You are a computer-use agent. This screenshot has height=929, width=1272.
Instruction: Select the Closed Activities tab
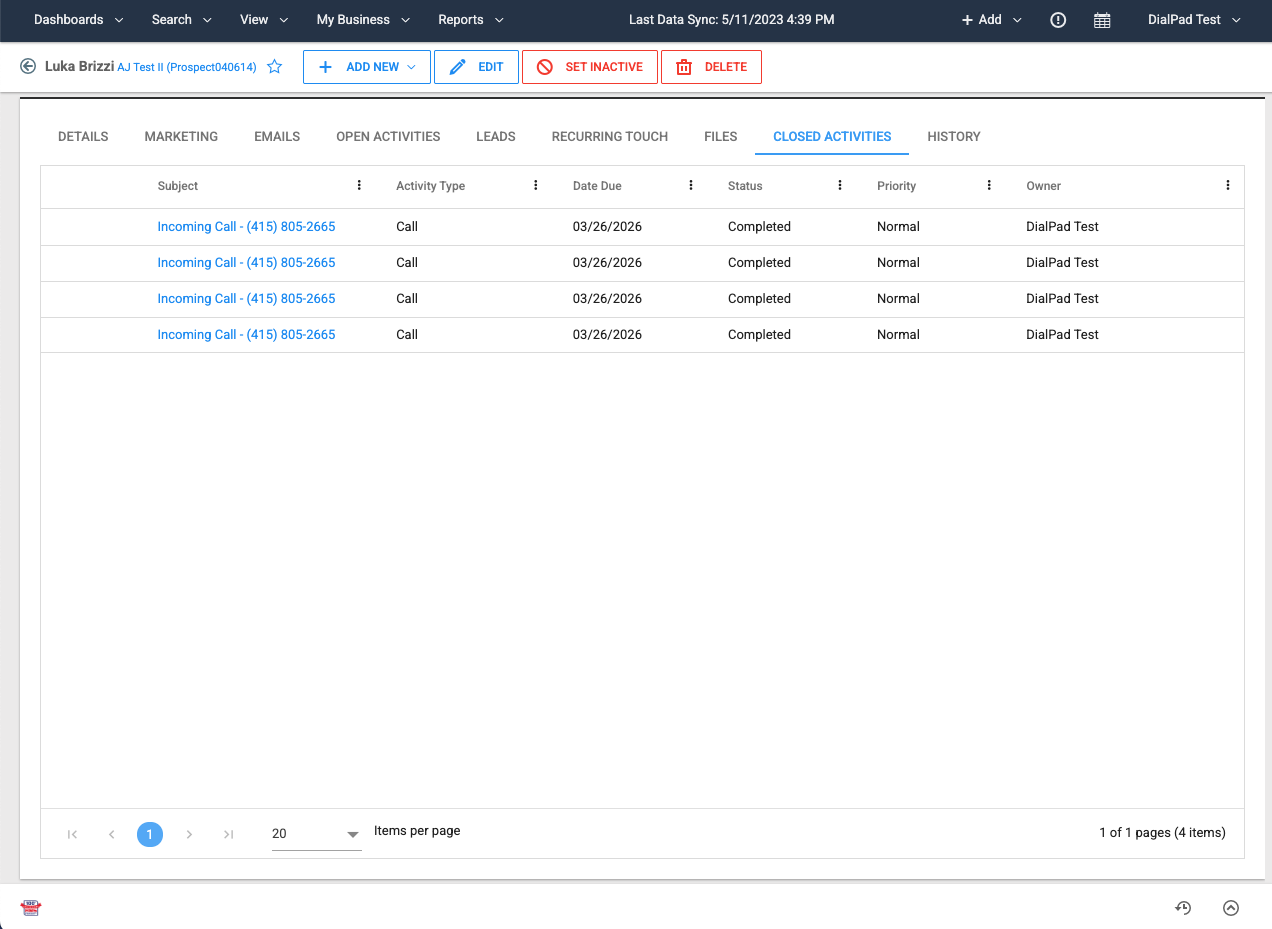832,136
